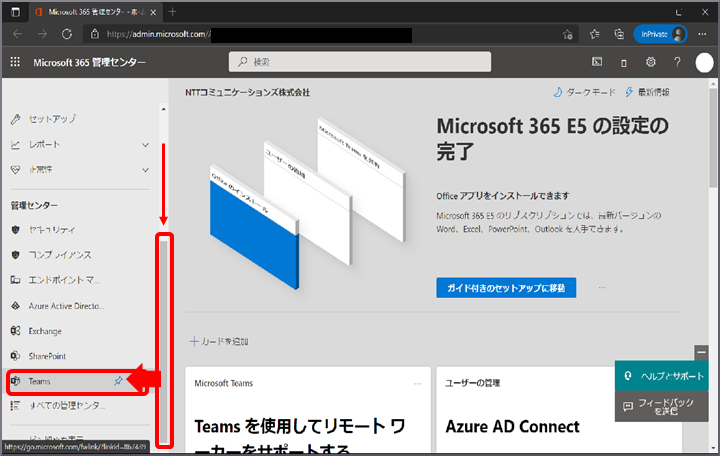
Task: Click the sidebar scrollbar thumb
Action: (164, 341)
